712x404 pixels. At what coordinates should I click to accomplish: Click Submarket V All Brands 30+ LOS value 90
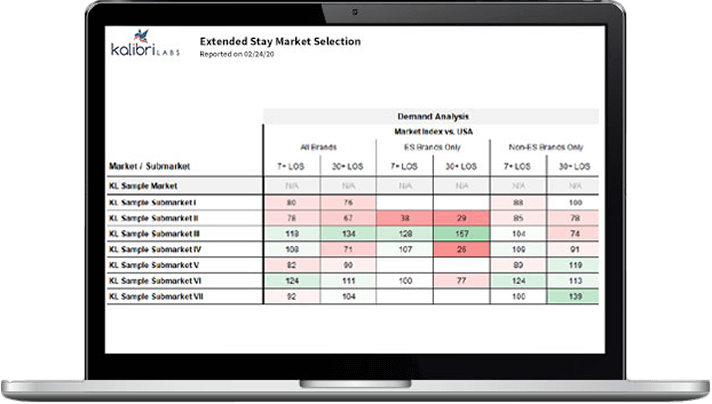pos(348,265)
